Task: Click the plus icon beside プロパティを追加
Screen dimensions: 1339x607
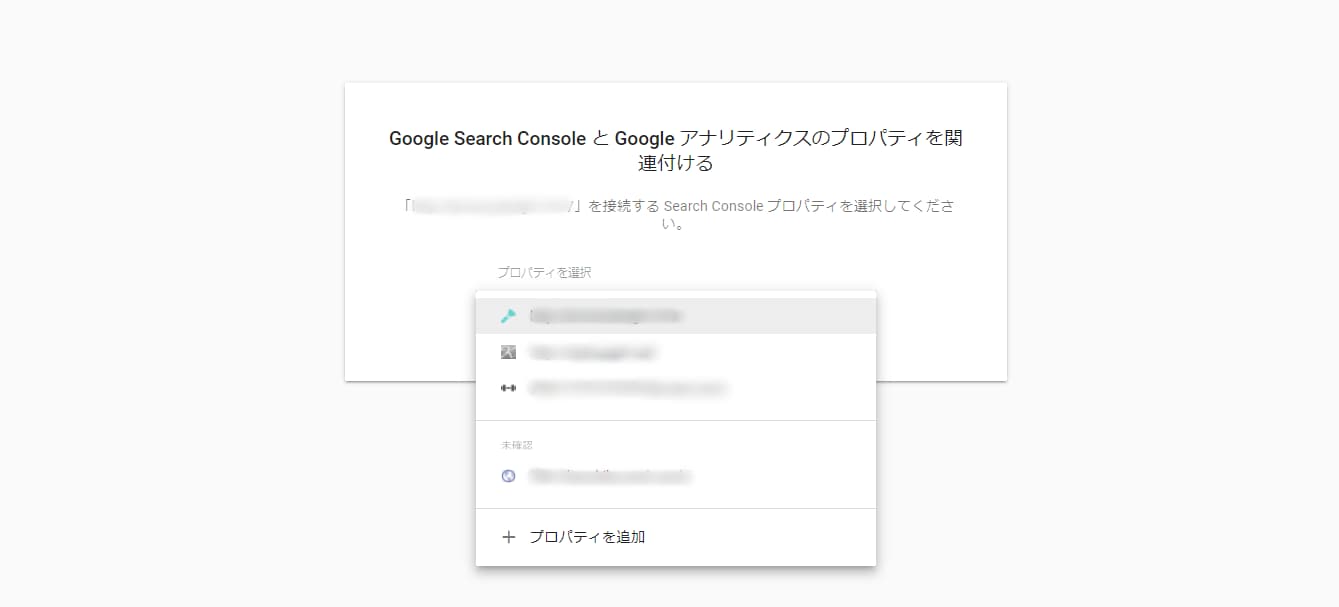Action: pyautogui.click(x=508, y=537)
